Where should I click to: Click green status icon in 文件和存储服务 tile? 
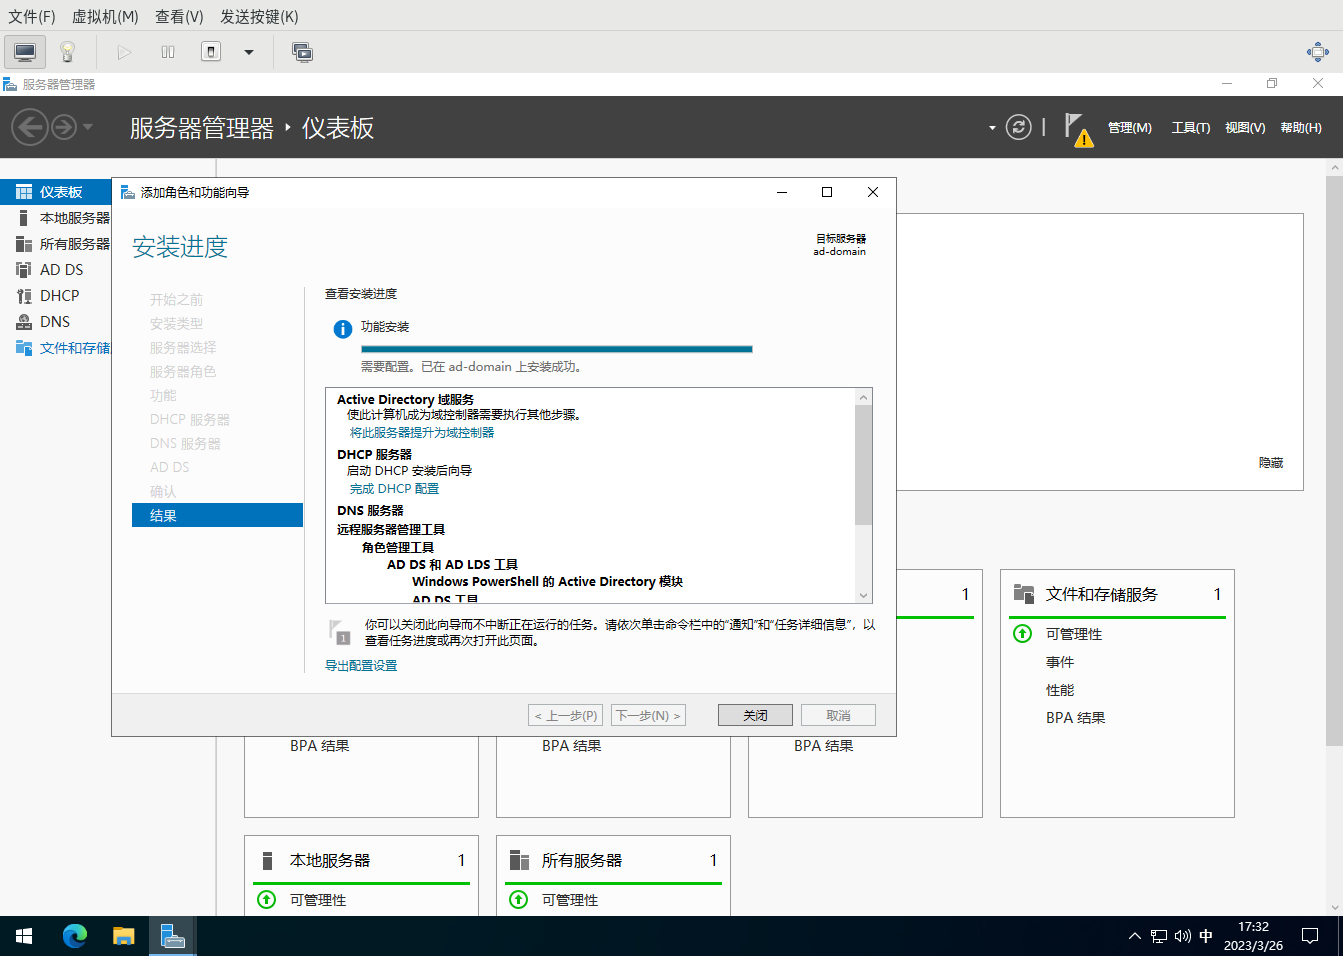click(1023, 633)
